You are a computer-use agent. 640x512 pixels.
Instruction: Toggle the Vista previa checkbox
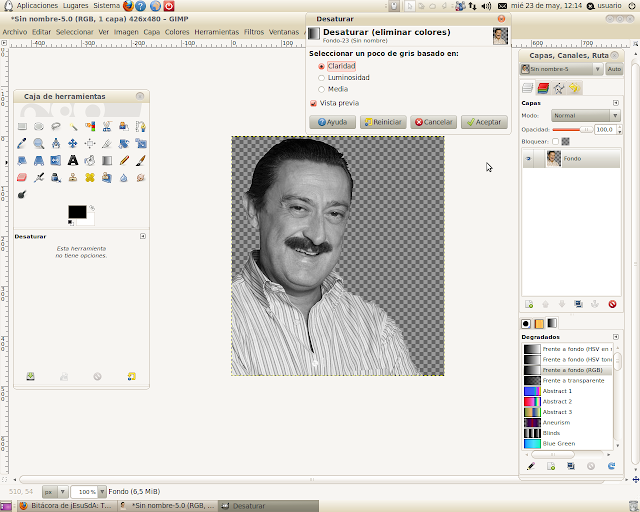point(314,103)
